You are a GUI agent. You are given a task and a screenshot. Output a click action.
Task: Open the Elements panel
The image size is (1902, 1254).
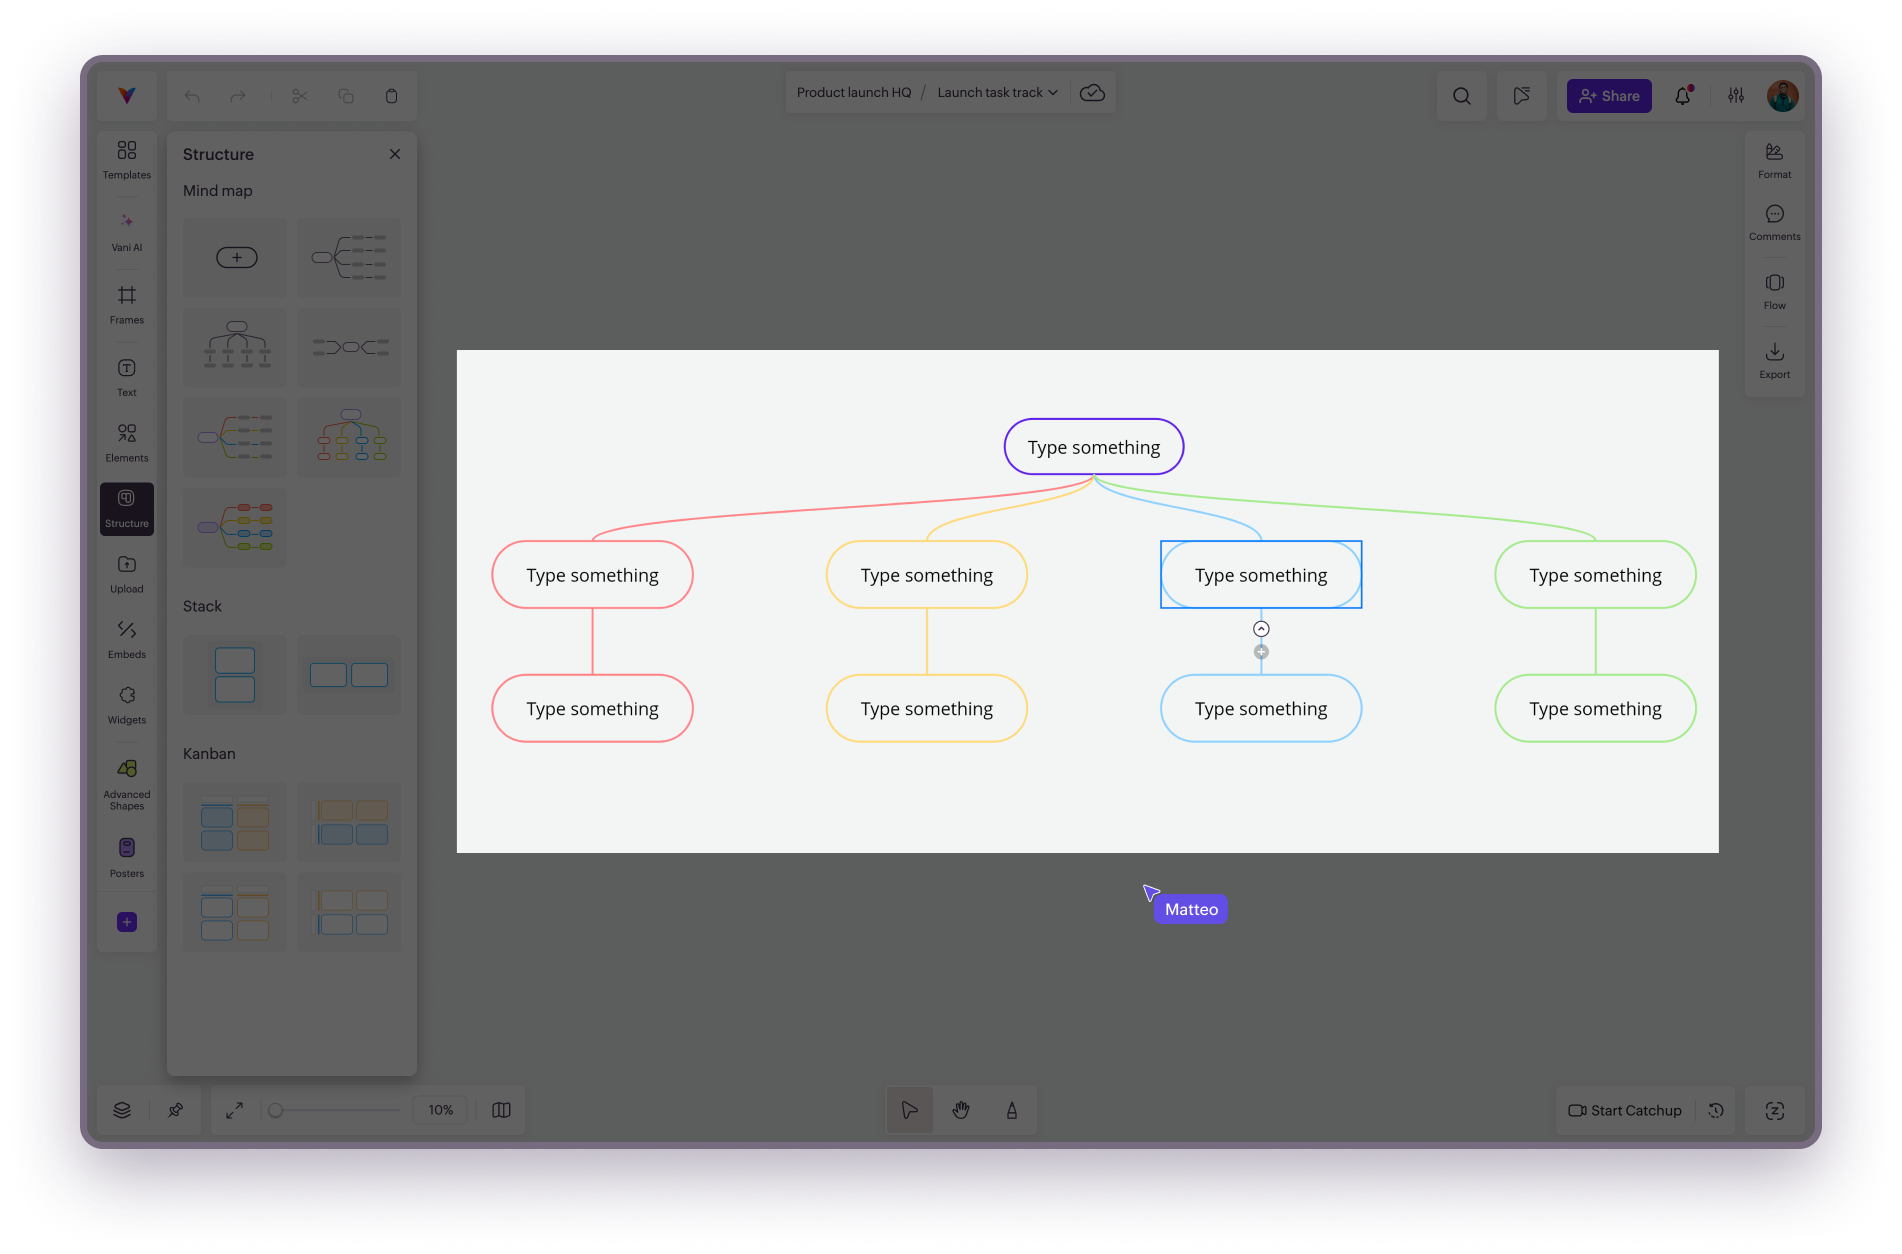127,443
